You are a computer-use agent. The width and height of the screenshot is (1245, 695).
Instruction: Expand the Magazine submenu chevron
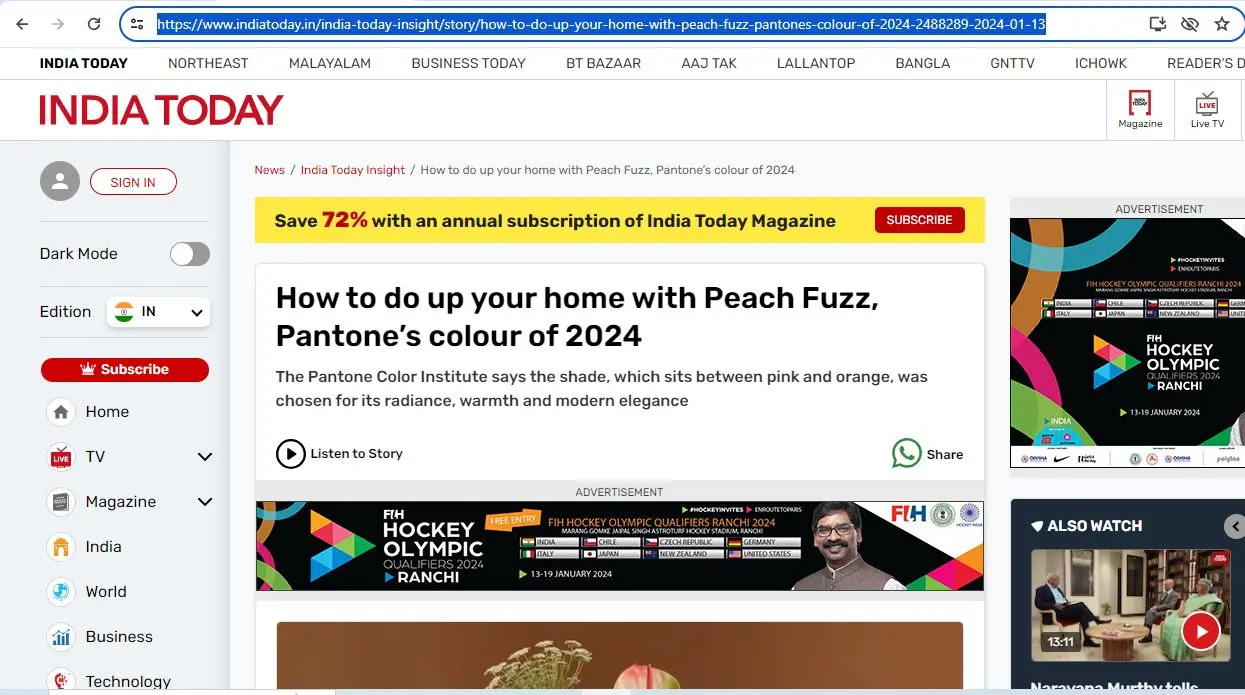[205, 502]
